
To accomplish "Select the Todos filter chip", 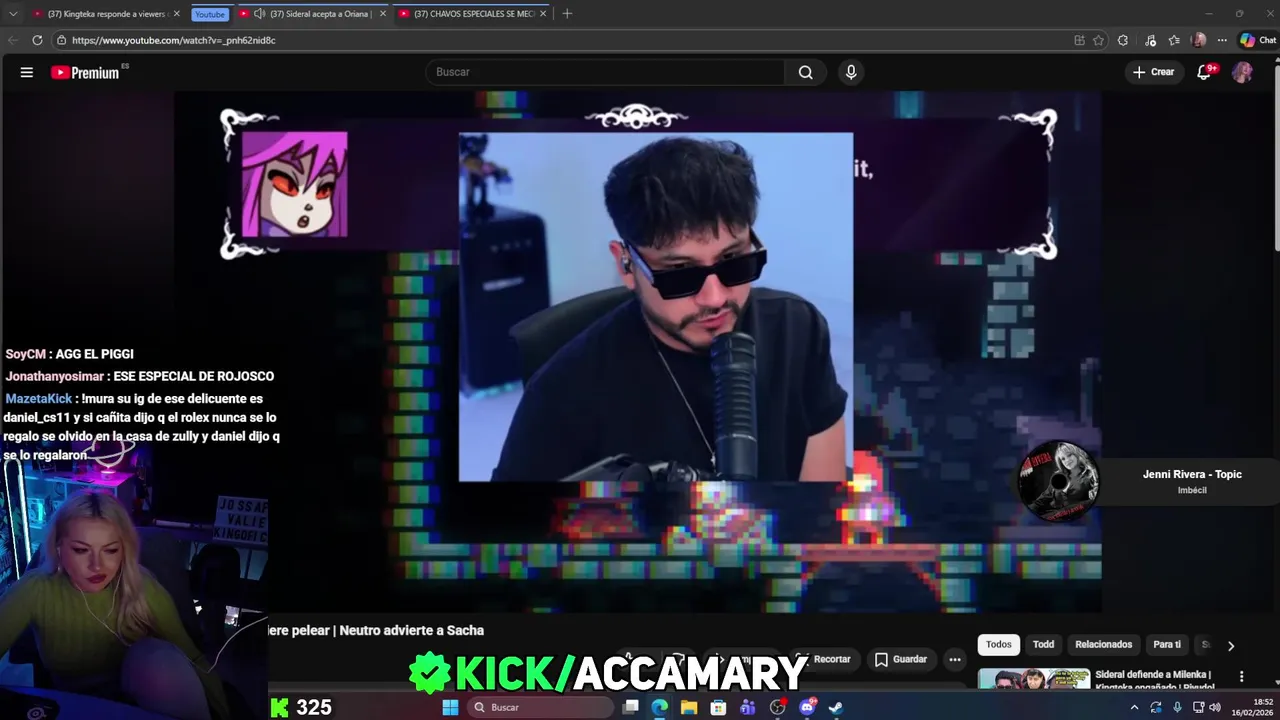I will [999, 645].
